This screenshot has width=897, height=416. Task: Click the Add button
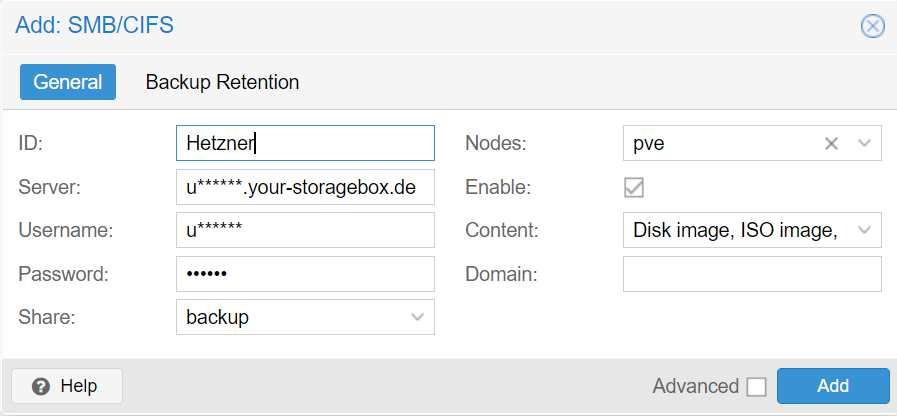pos(833,386)
